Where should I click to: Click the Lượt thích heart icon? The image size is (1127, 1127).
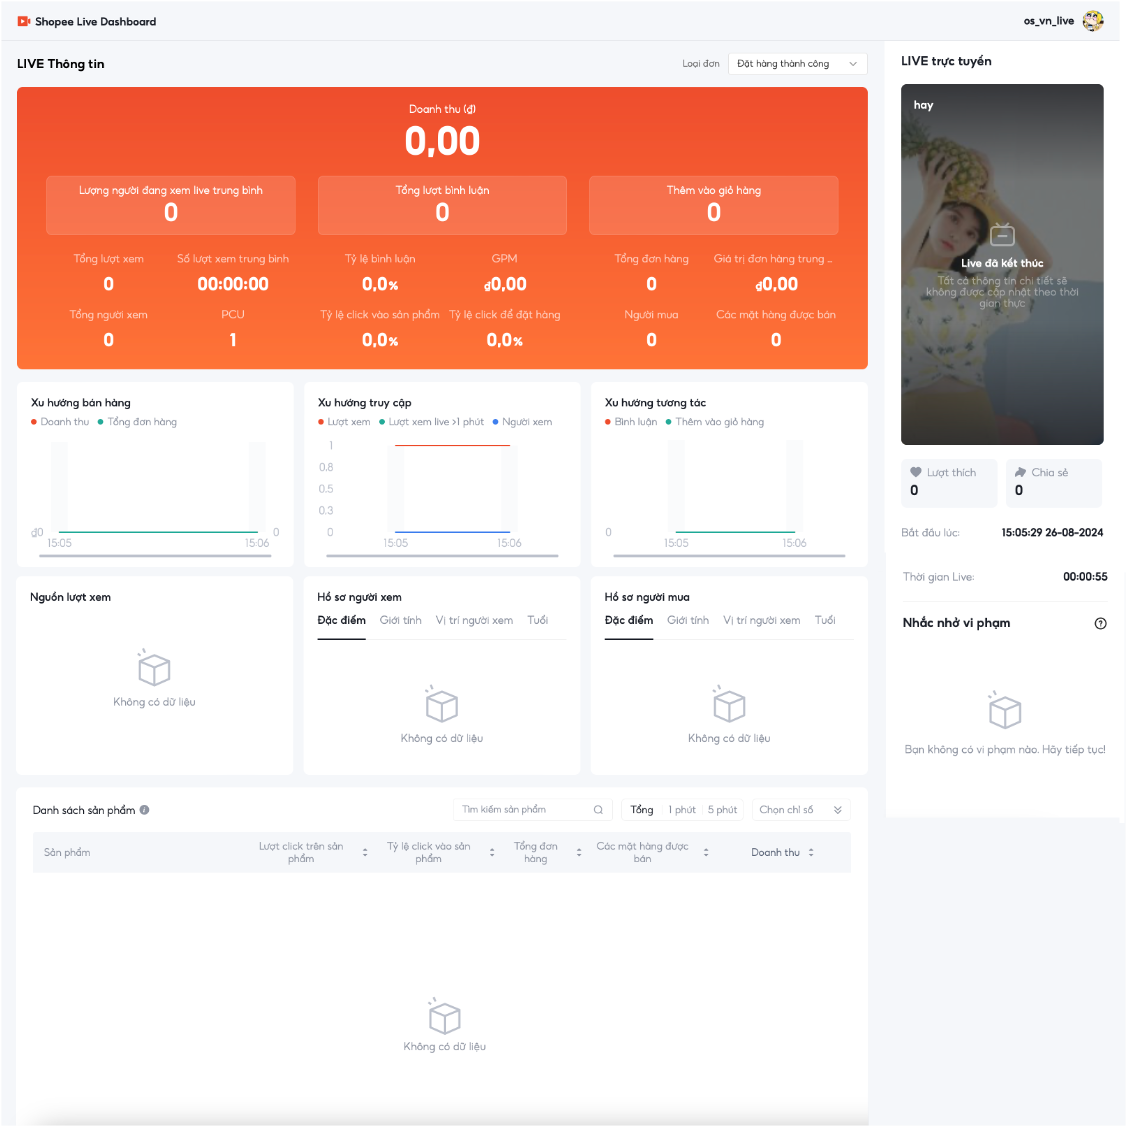click(916, 472)
